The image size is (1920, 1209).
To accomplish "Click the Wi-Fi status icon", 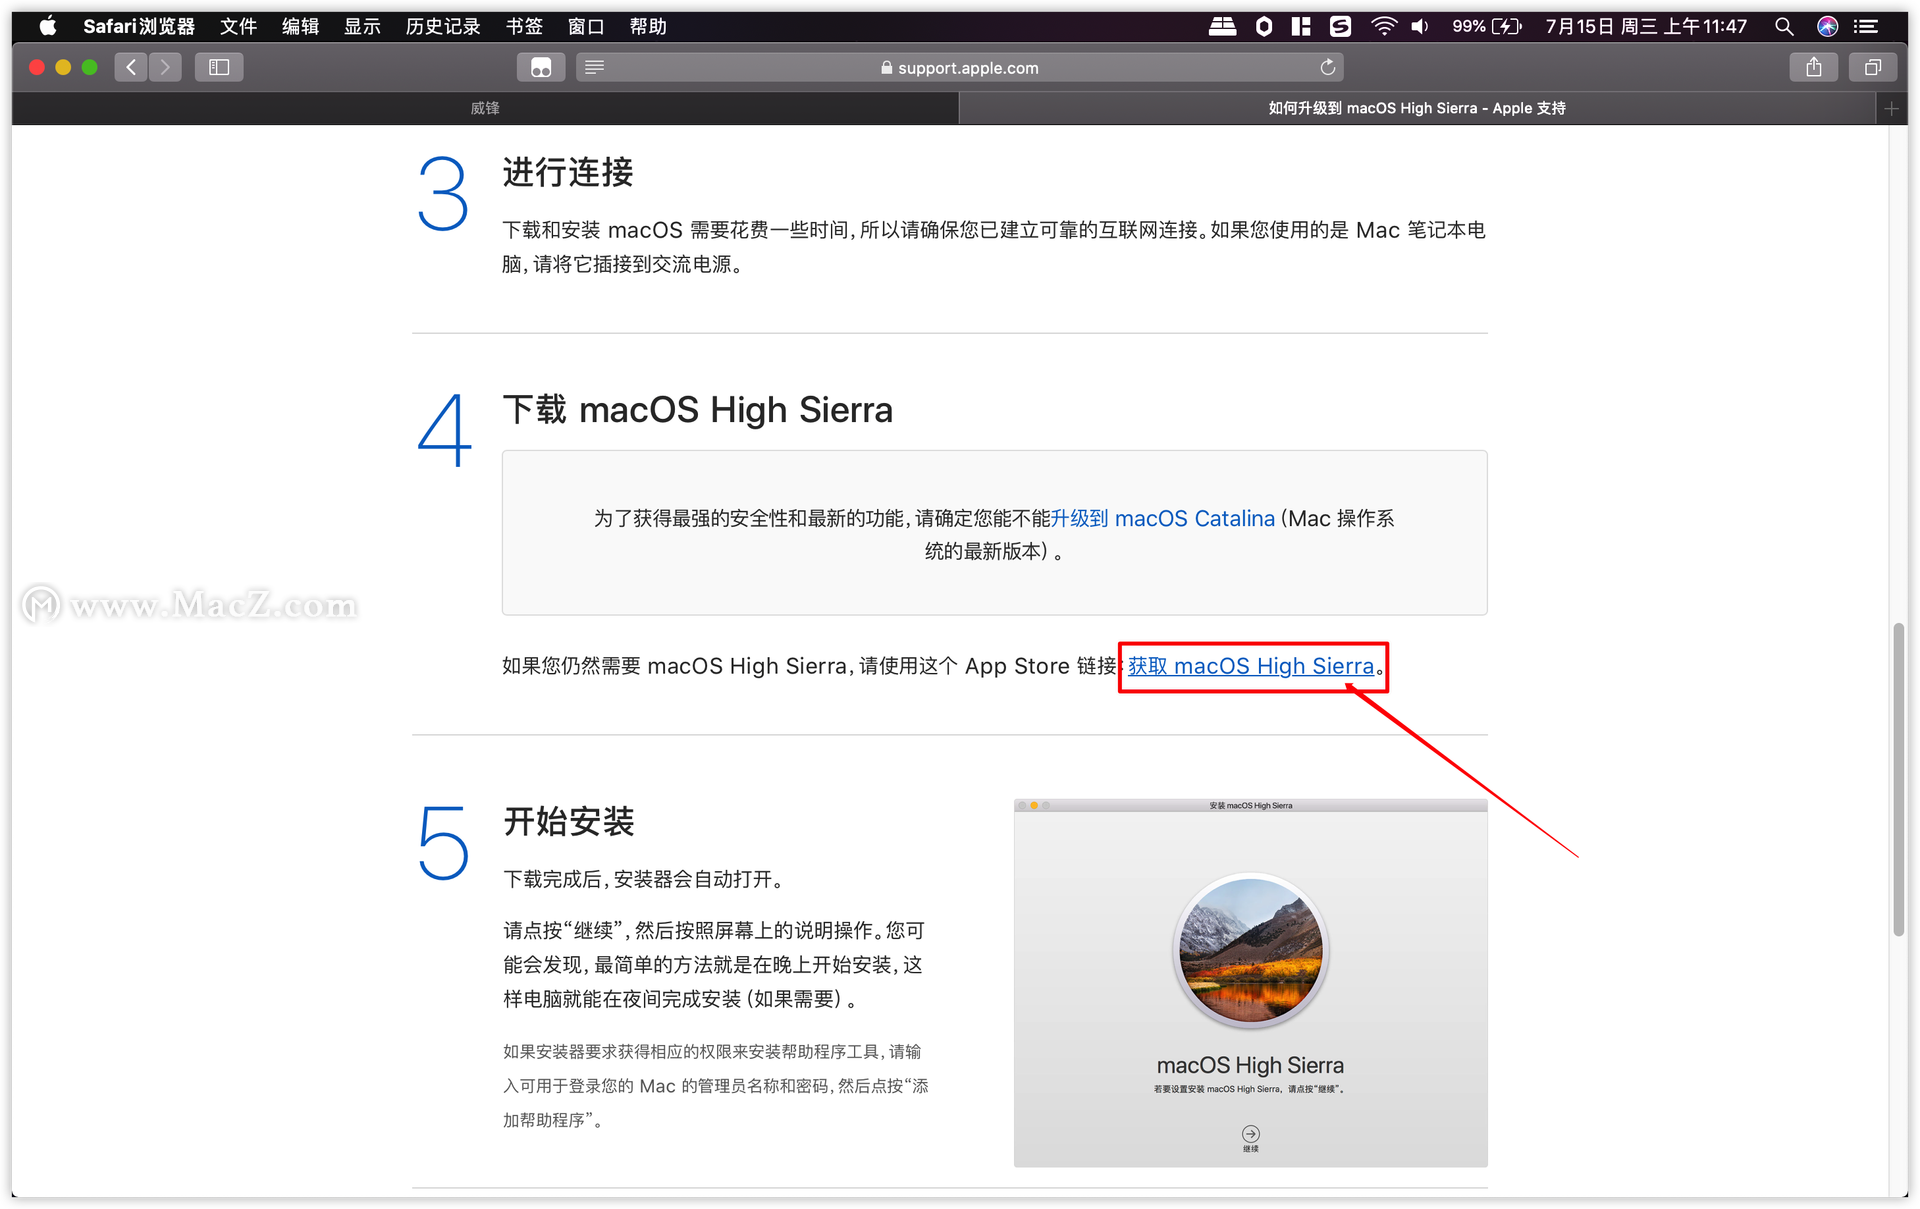I will click(x=1383, y=26).
